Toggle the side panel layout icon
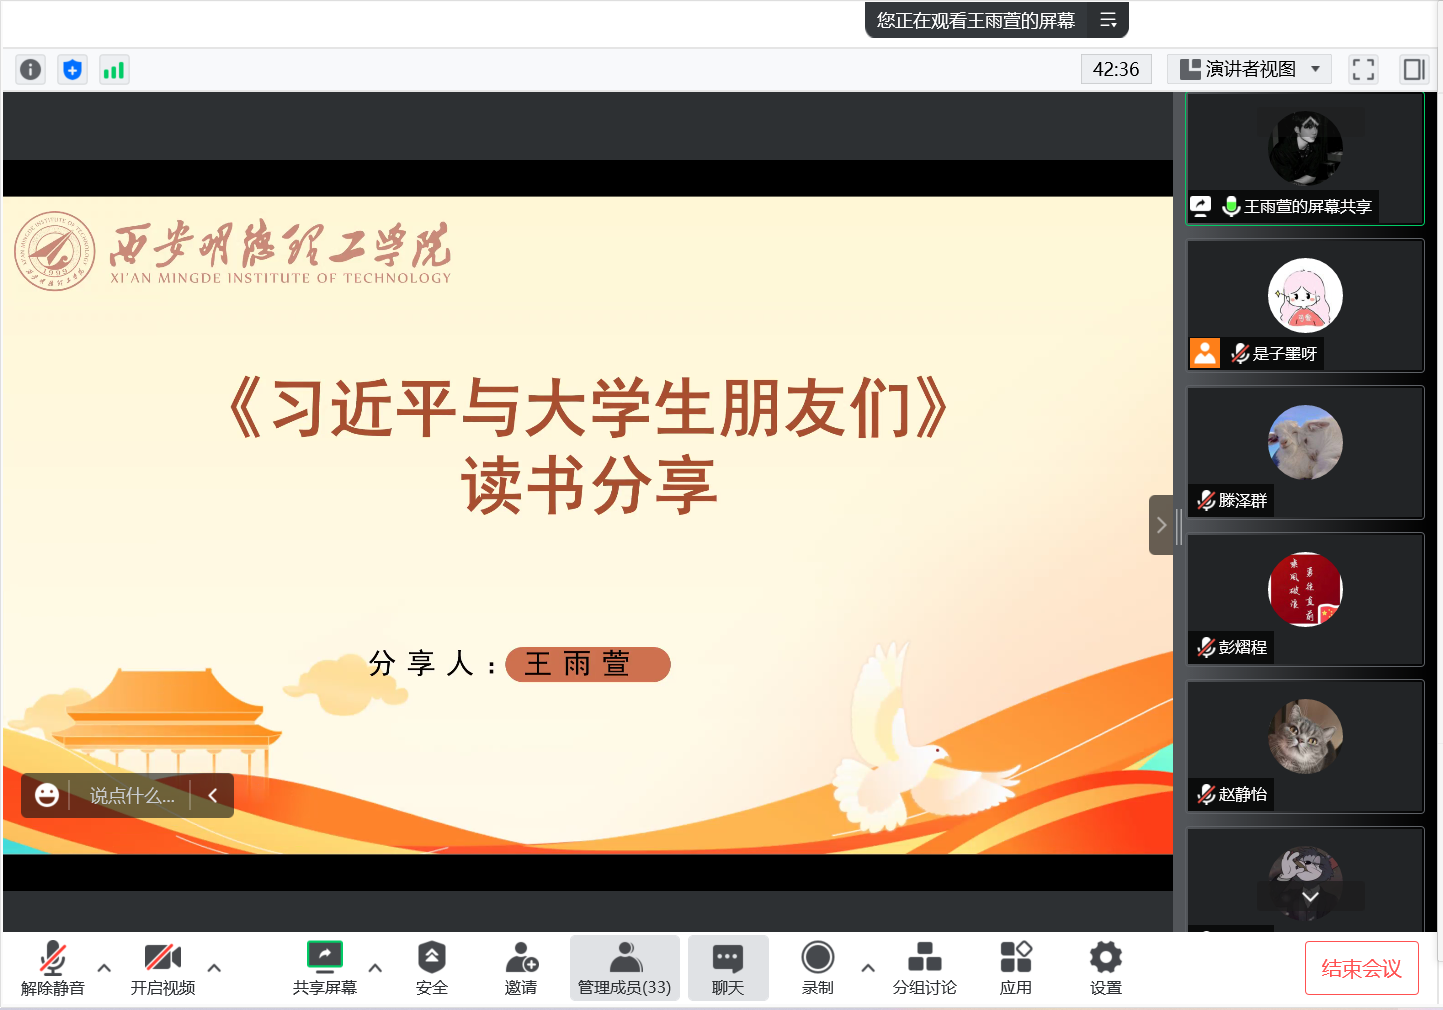The height and width of the screenshot is (1010, 1443). point(1414,69)
